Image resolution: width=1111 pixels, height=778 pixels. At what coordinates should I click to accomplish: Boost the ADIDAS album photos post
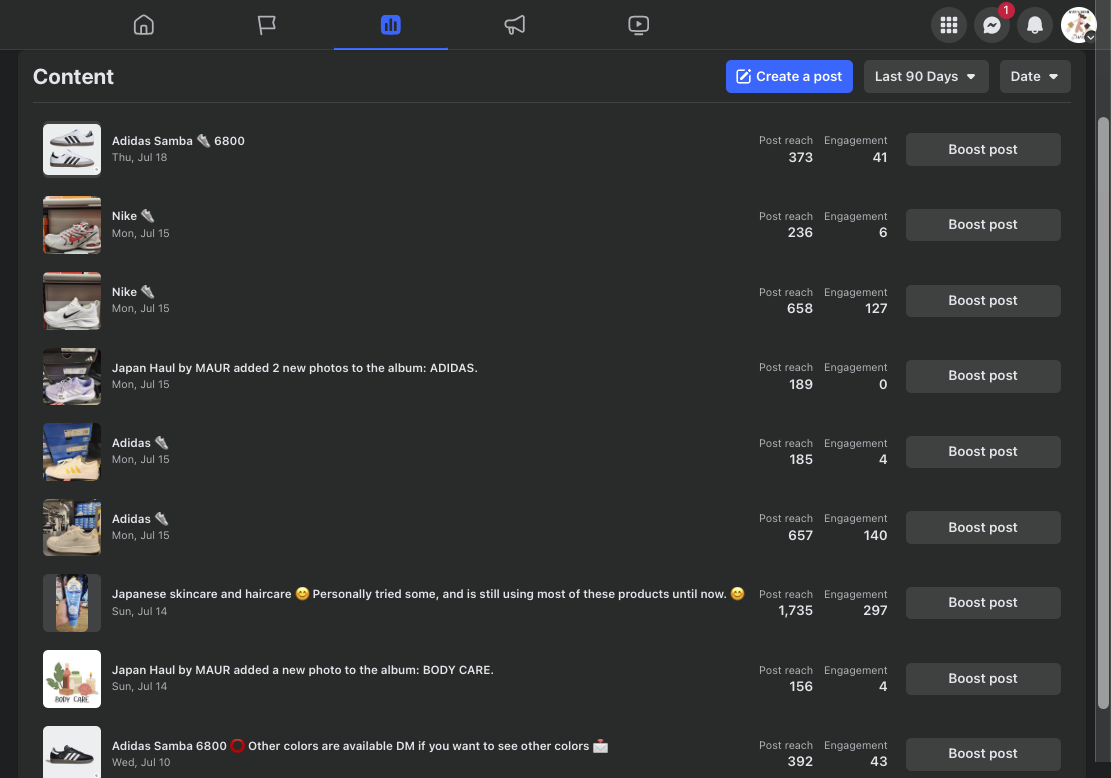click(x=983, y=376)
